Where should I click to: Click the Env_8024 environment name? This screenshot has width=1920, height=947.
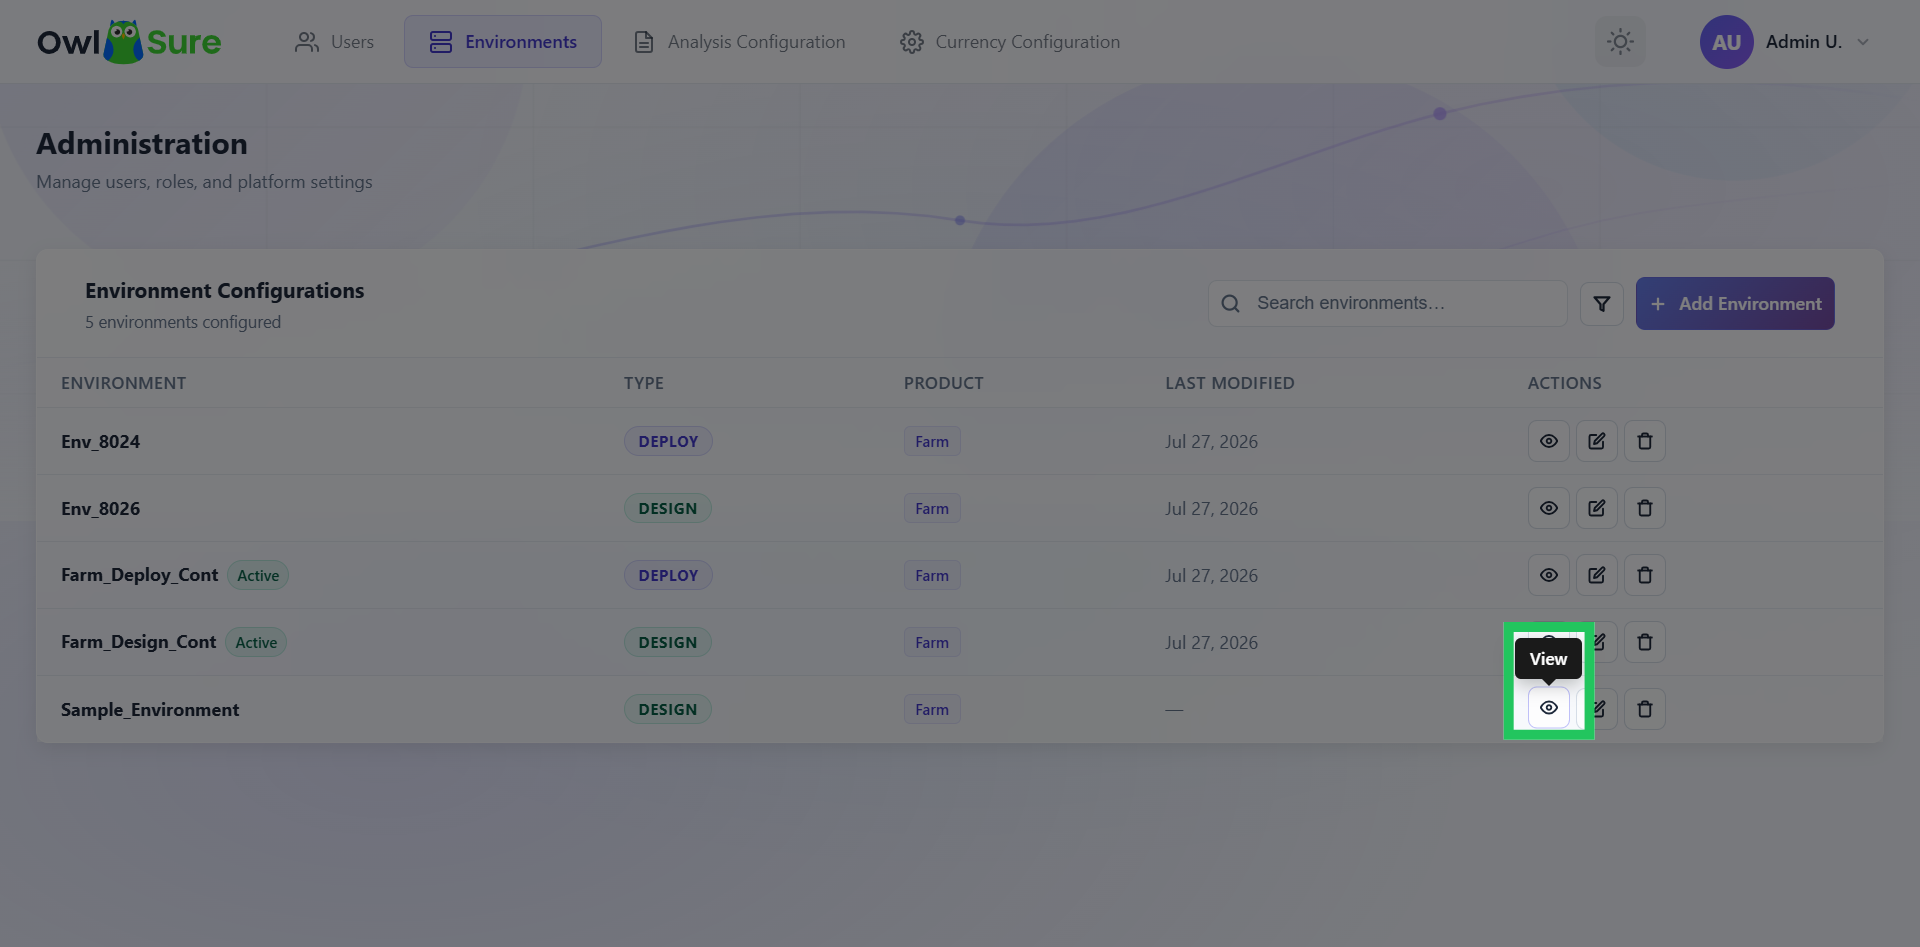(100, 441)
